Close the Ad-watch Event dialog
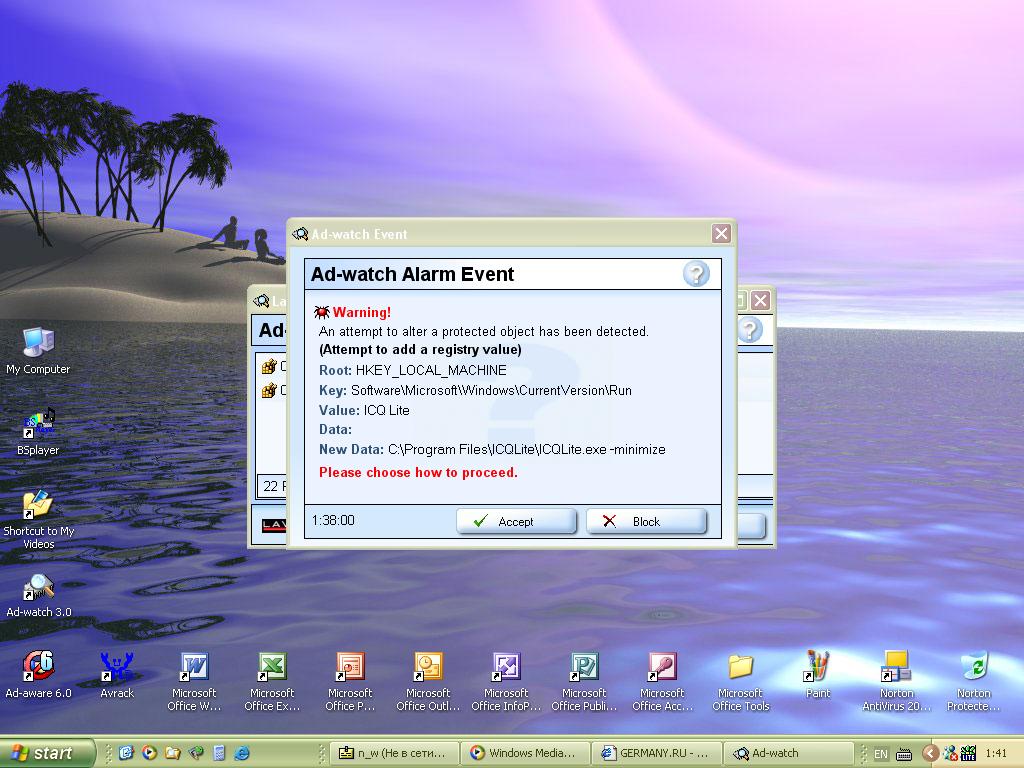The height and width of the screenshot is (768, 1024). coord(721,234)
